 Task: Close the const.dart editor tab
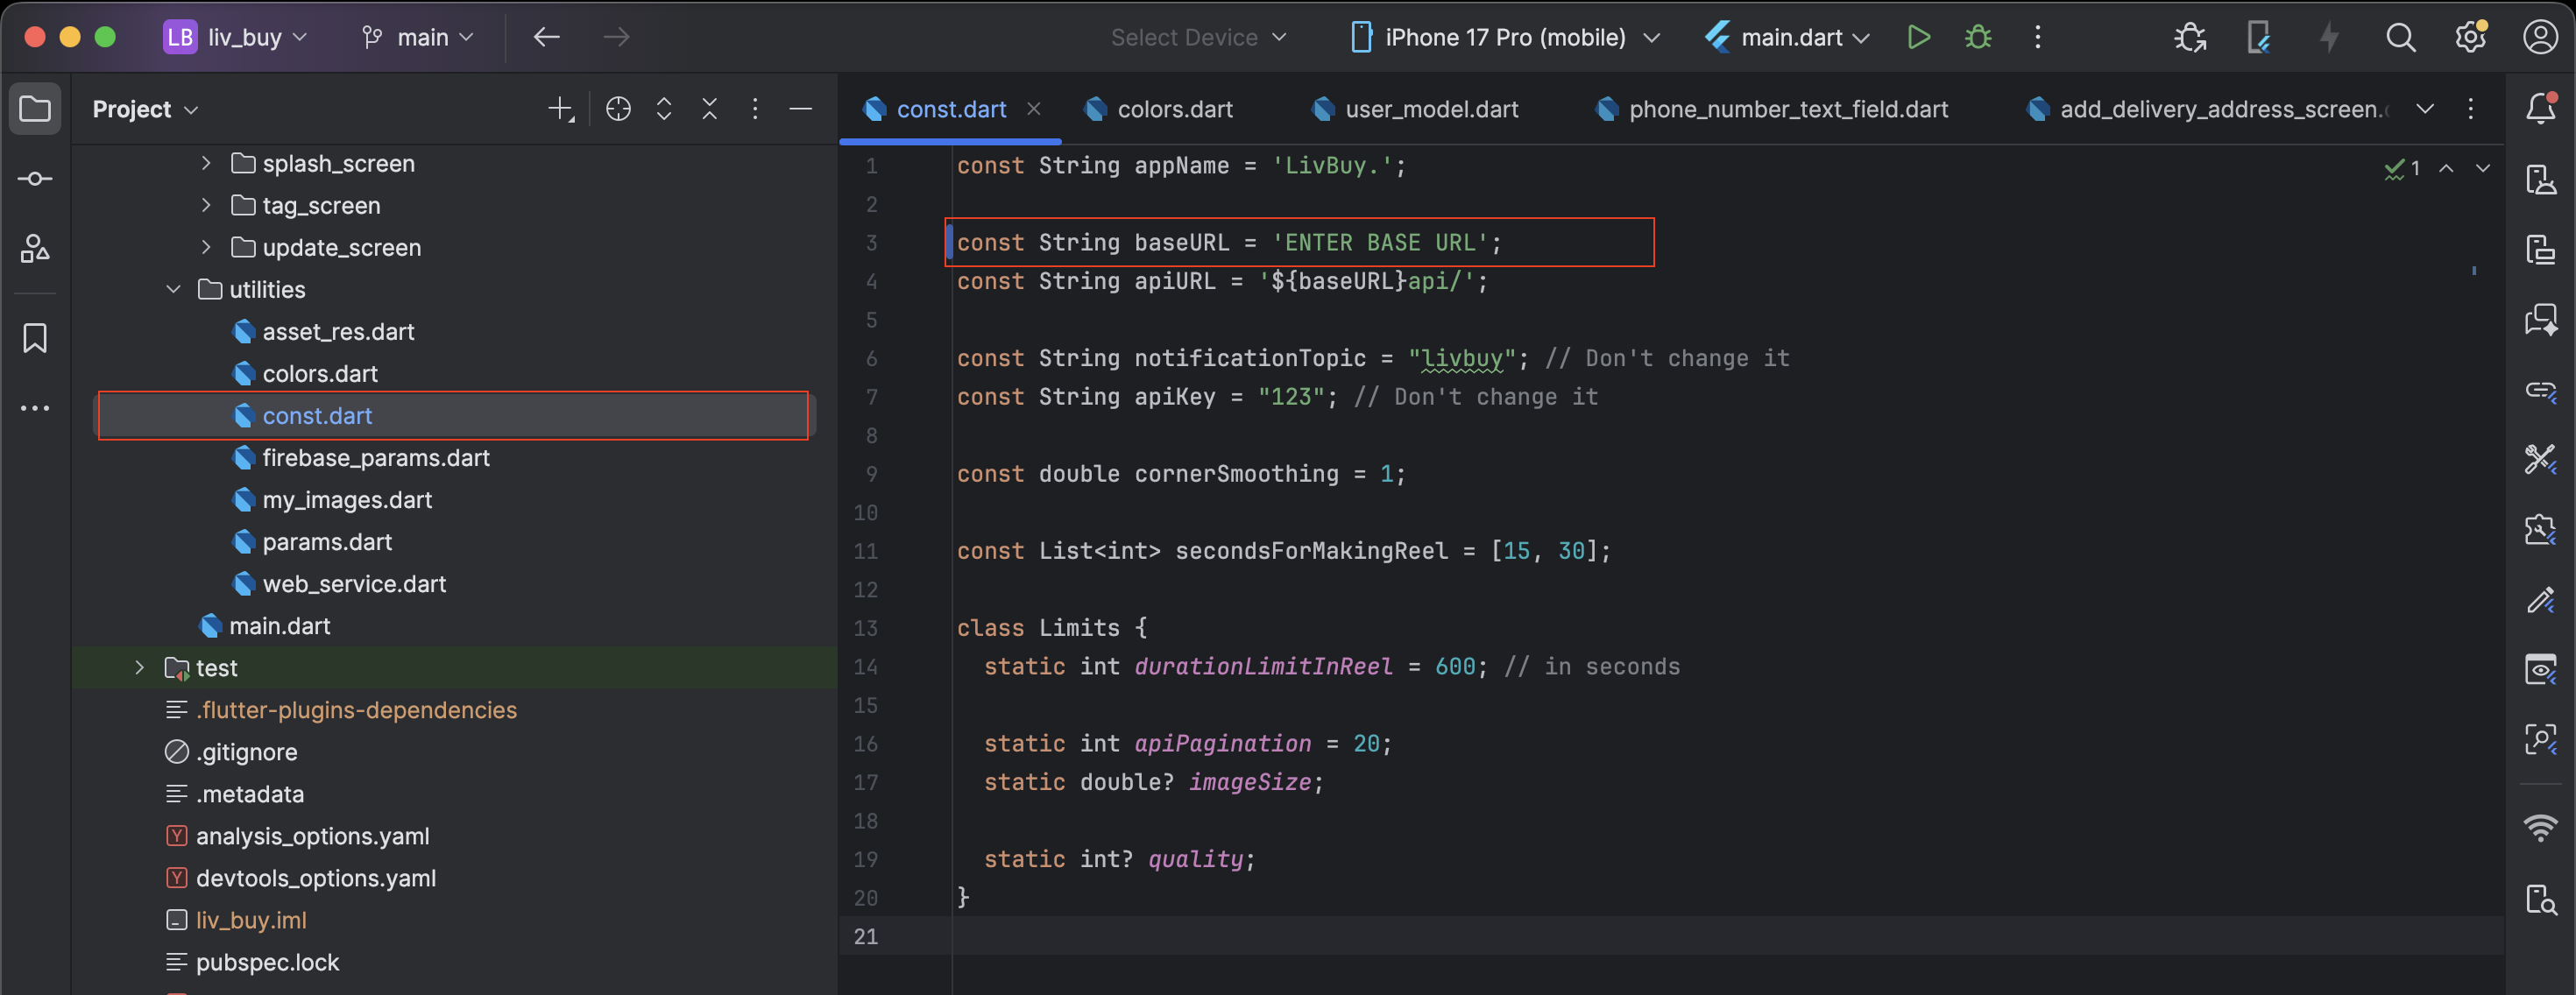1034,109
